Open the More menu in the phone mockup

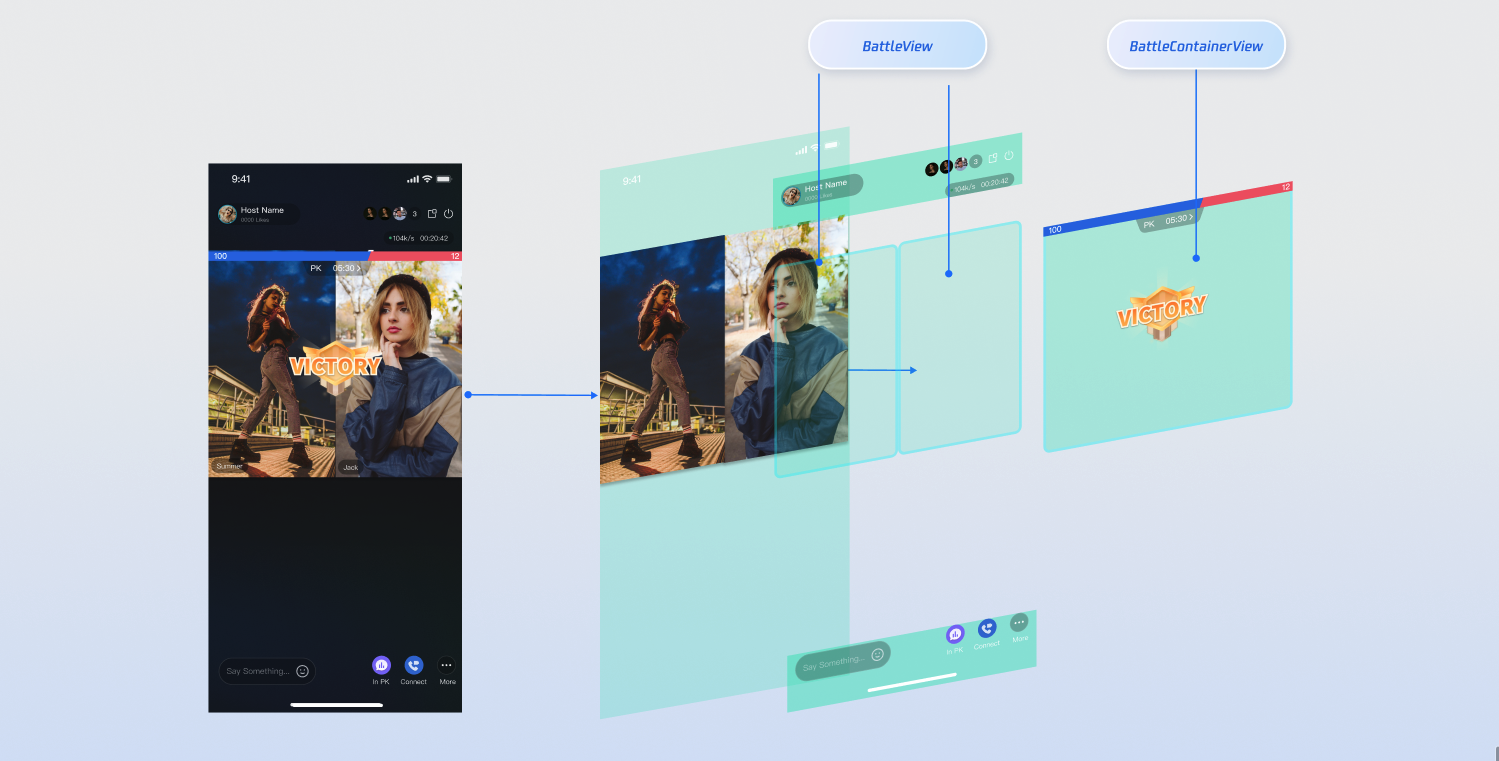pos(447,665)
